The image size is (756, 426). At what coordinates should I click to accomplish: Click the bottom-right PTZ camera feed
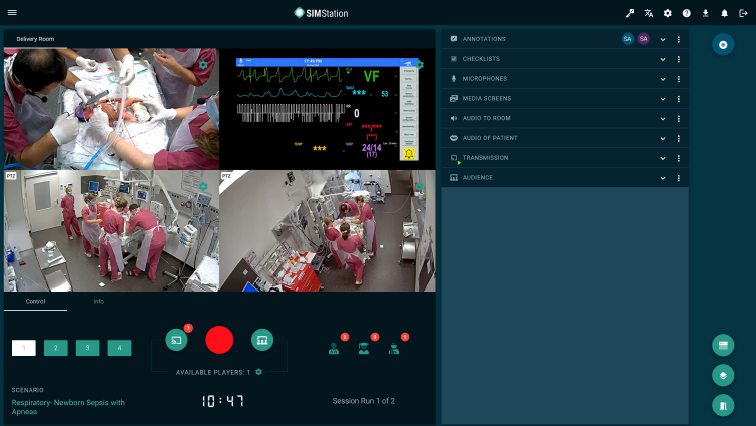pyautogui.click(x=326, y=230)
